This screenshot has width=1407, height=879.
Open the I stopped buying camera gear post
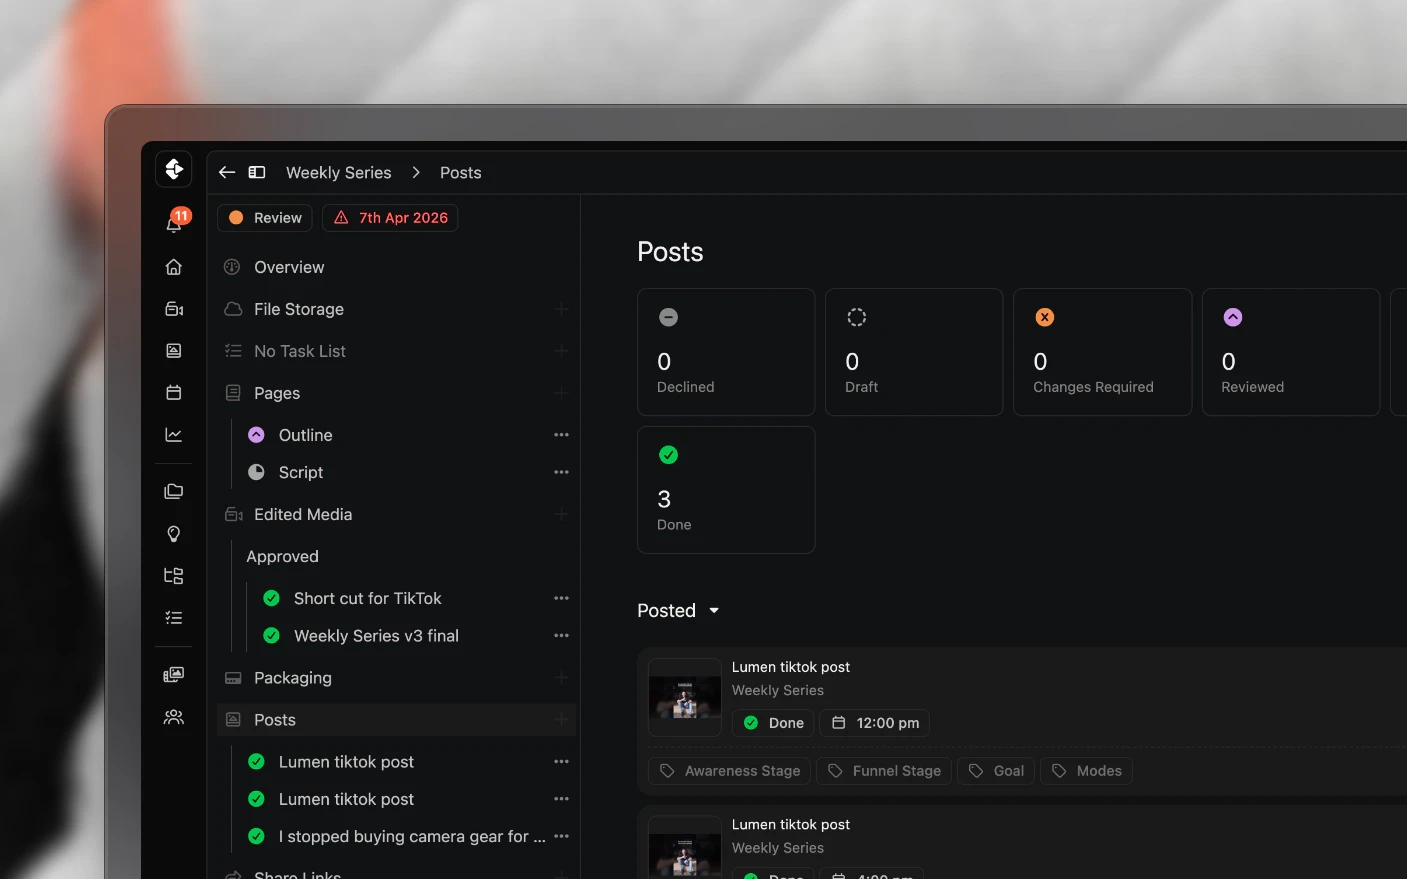pos(412,836)
